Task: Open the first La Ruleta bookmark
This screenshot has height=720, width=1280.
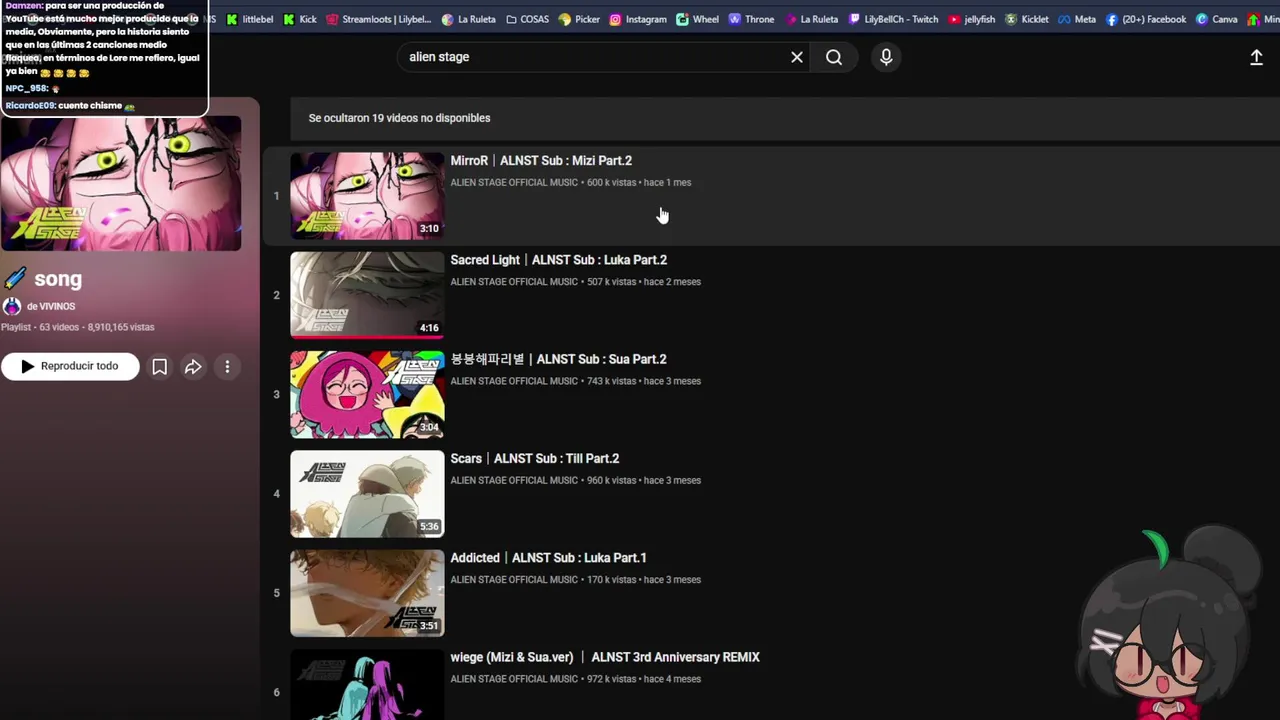Action: (469, 19)
